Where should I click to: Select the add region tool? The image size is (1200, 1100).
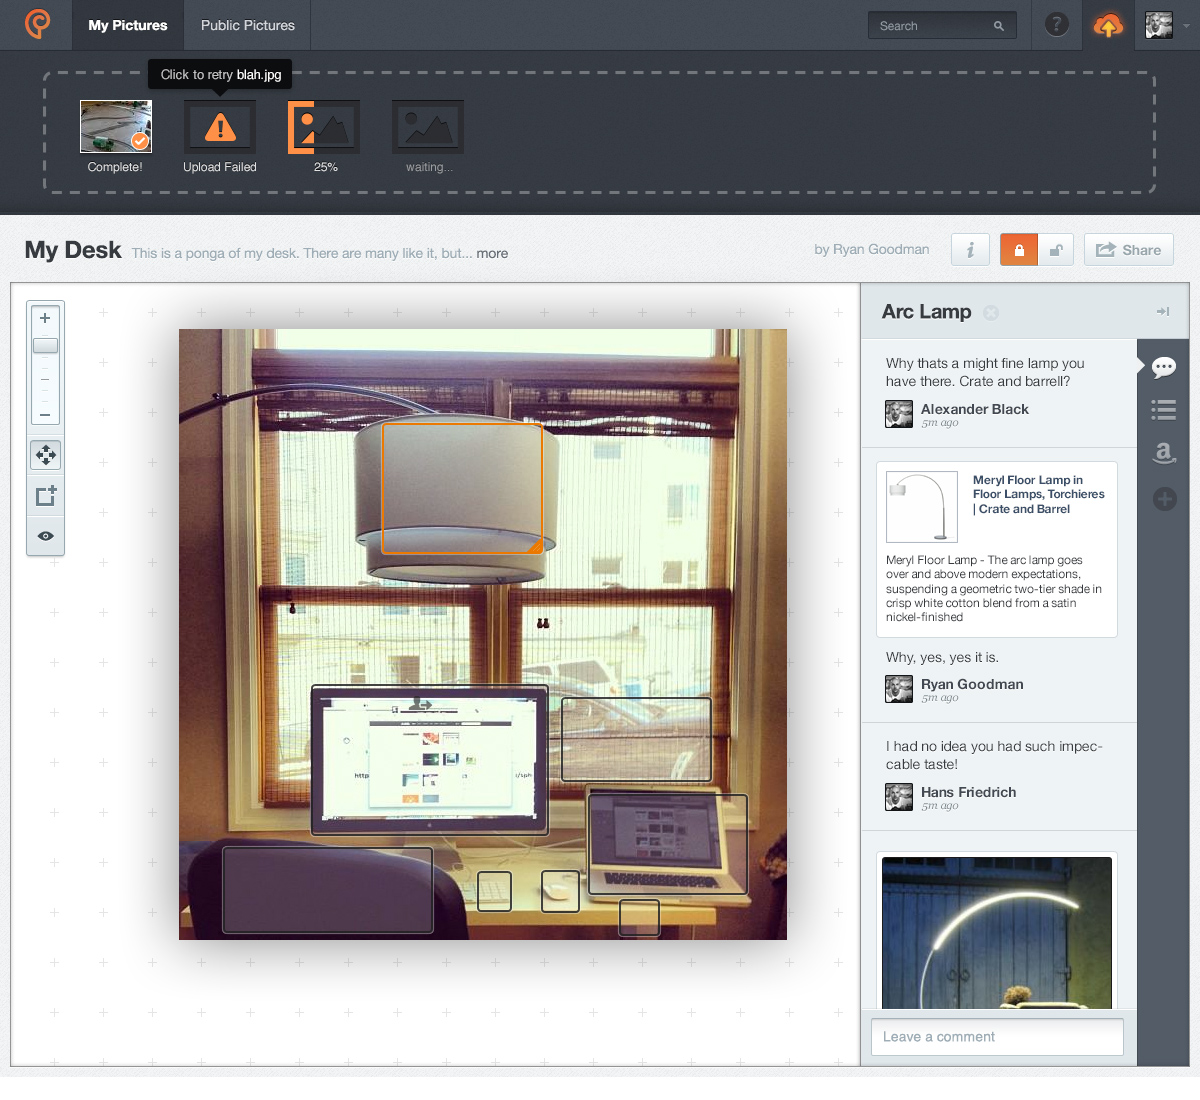[x=45, y=496]
